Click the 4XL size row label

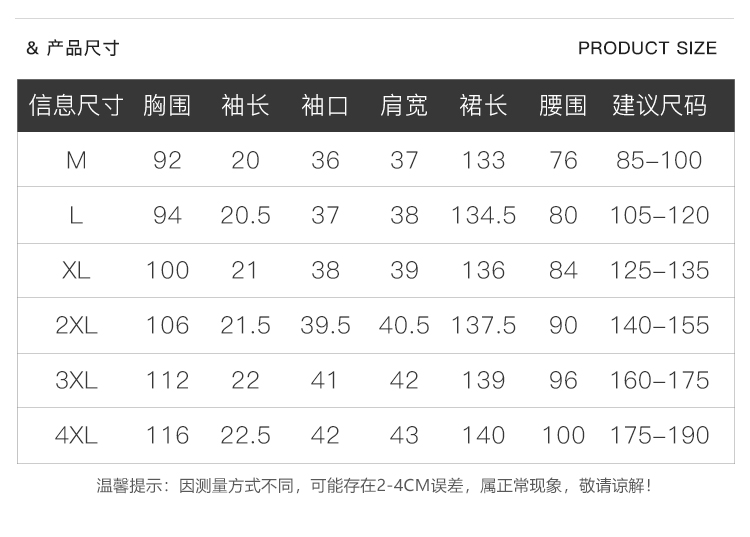pyautogui.click(x=77, y=435)
